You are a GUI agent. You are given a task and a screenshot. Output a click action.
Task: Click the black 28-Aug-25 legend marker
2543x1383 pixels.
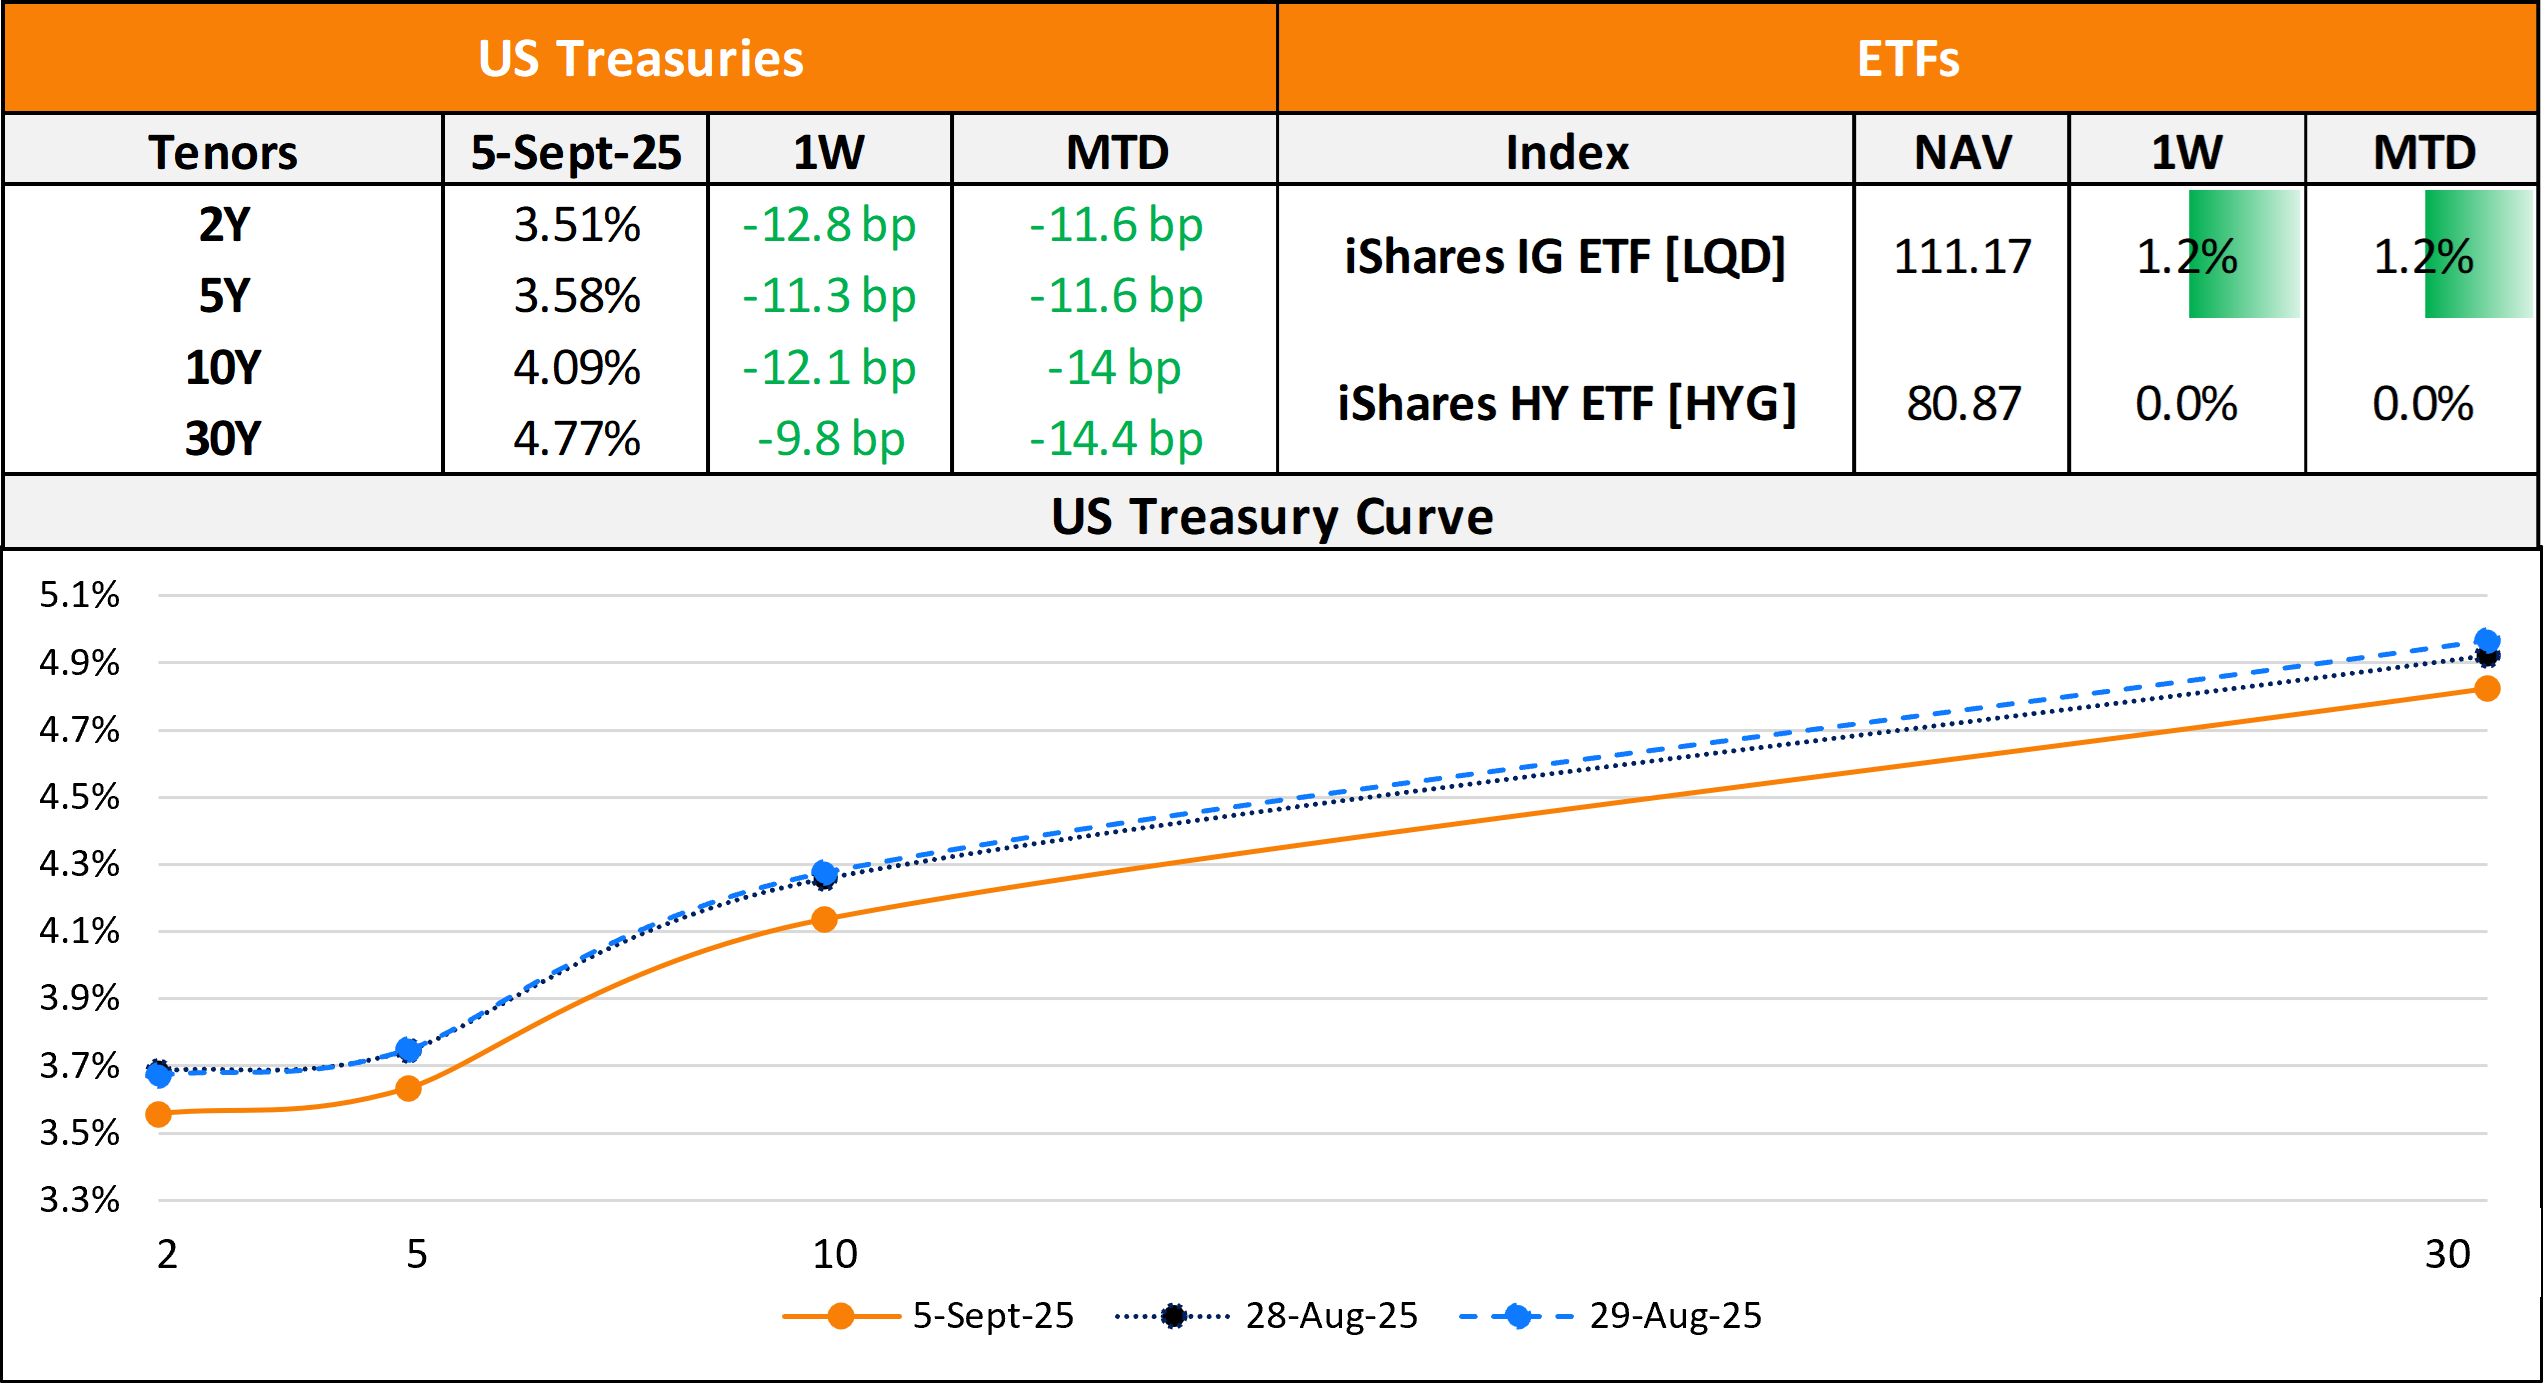[1174, 1316]
